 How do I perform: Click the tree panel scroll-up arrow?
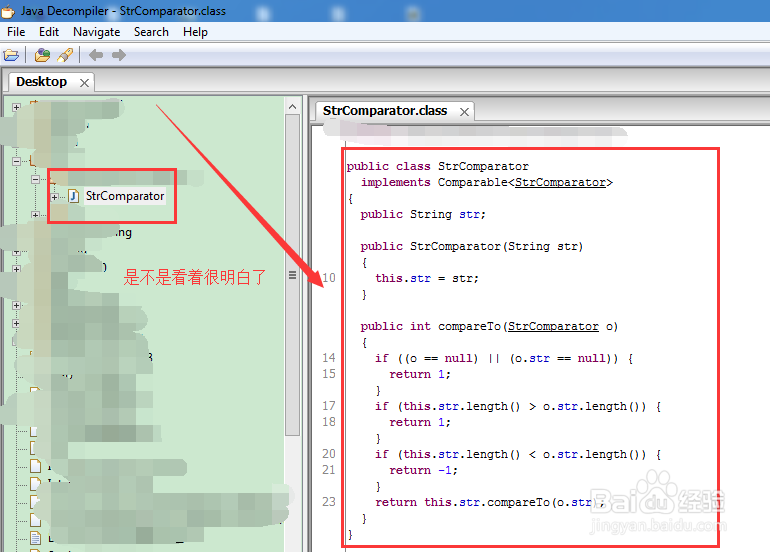pyautogui.click(x=293, y=107)
